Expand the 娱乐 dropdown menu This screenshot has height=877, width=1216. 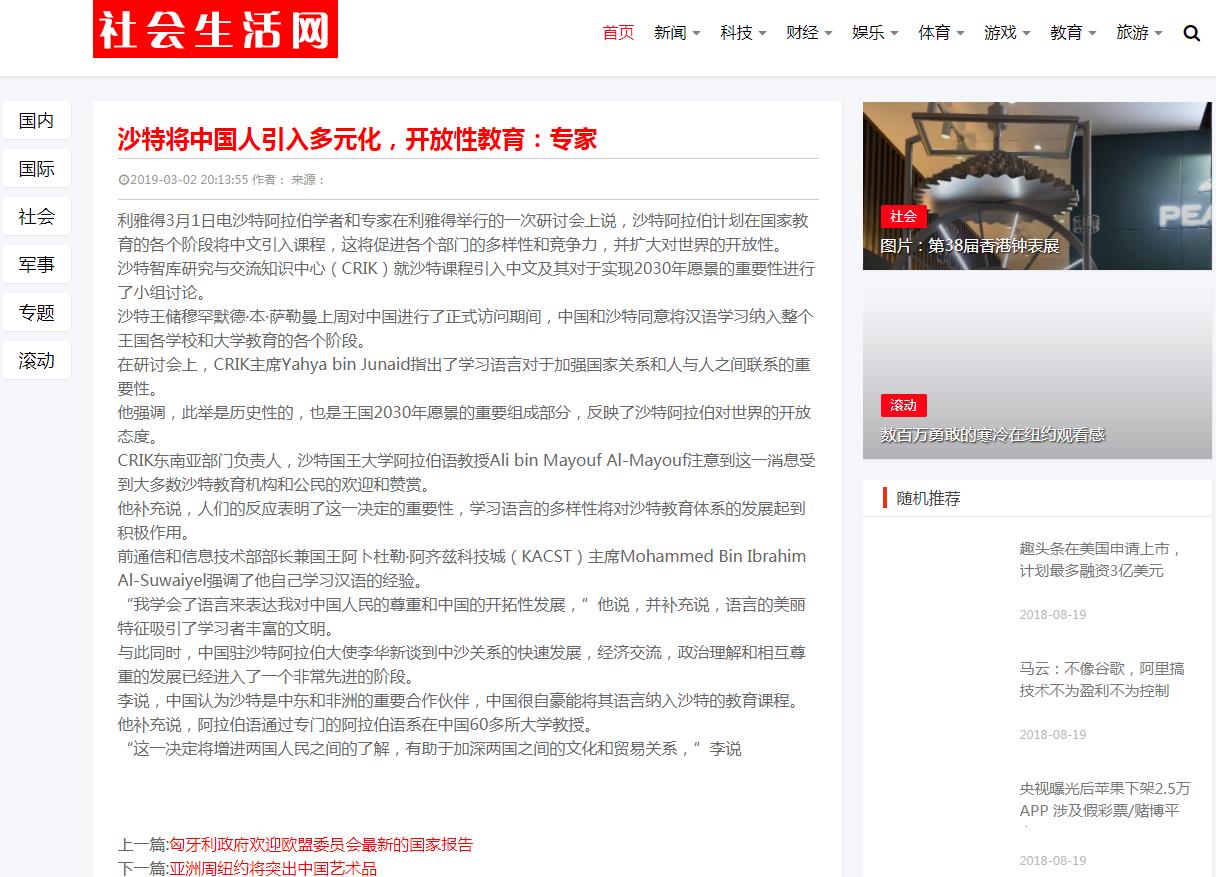875,33
